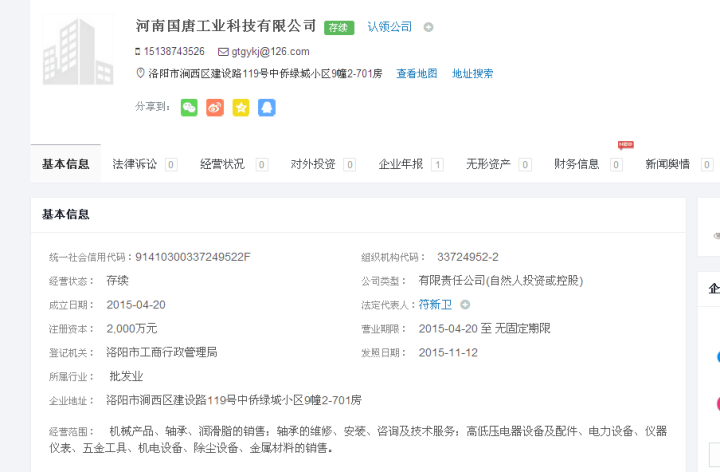Open the 财务信息 tab
Image resolution: width=720 pixels, height=472 pixels.
pos(577,164)
